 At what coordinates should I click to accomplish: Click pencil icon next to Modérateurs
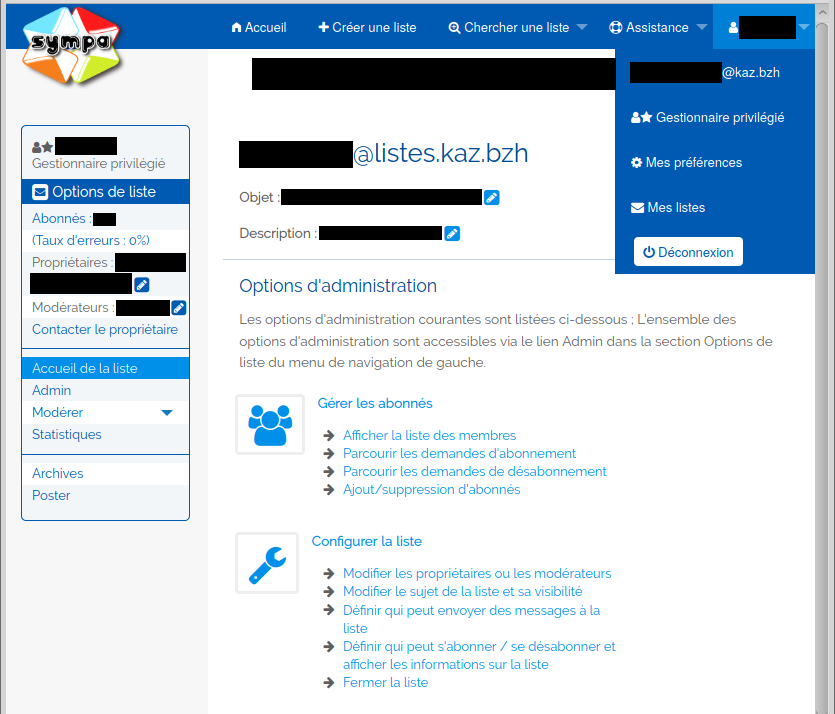point(179,308)
